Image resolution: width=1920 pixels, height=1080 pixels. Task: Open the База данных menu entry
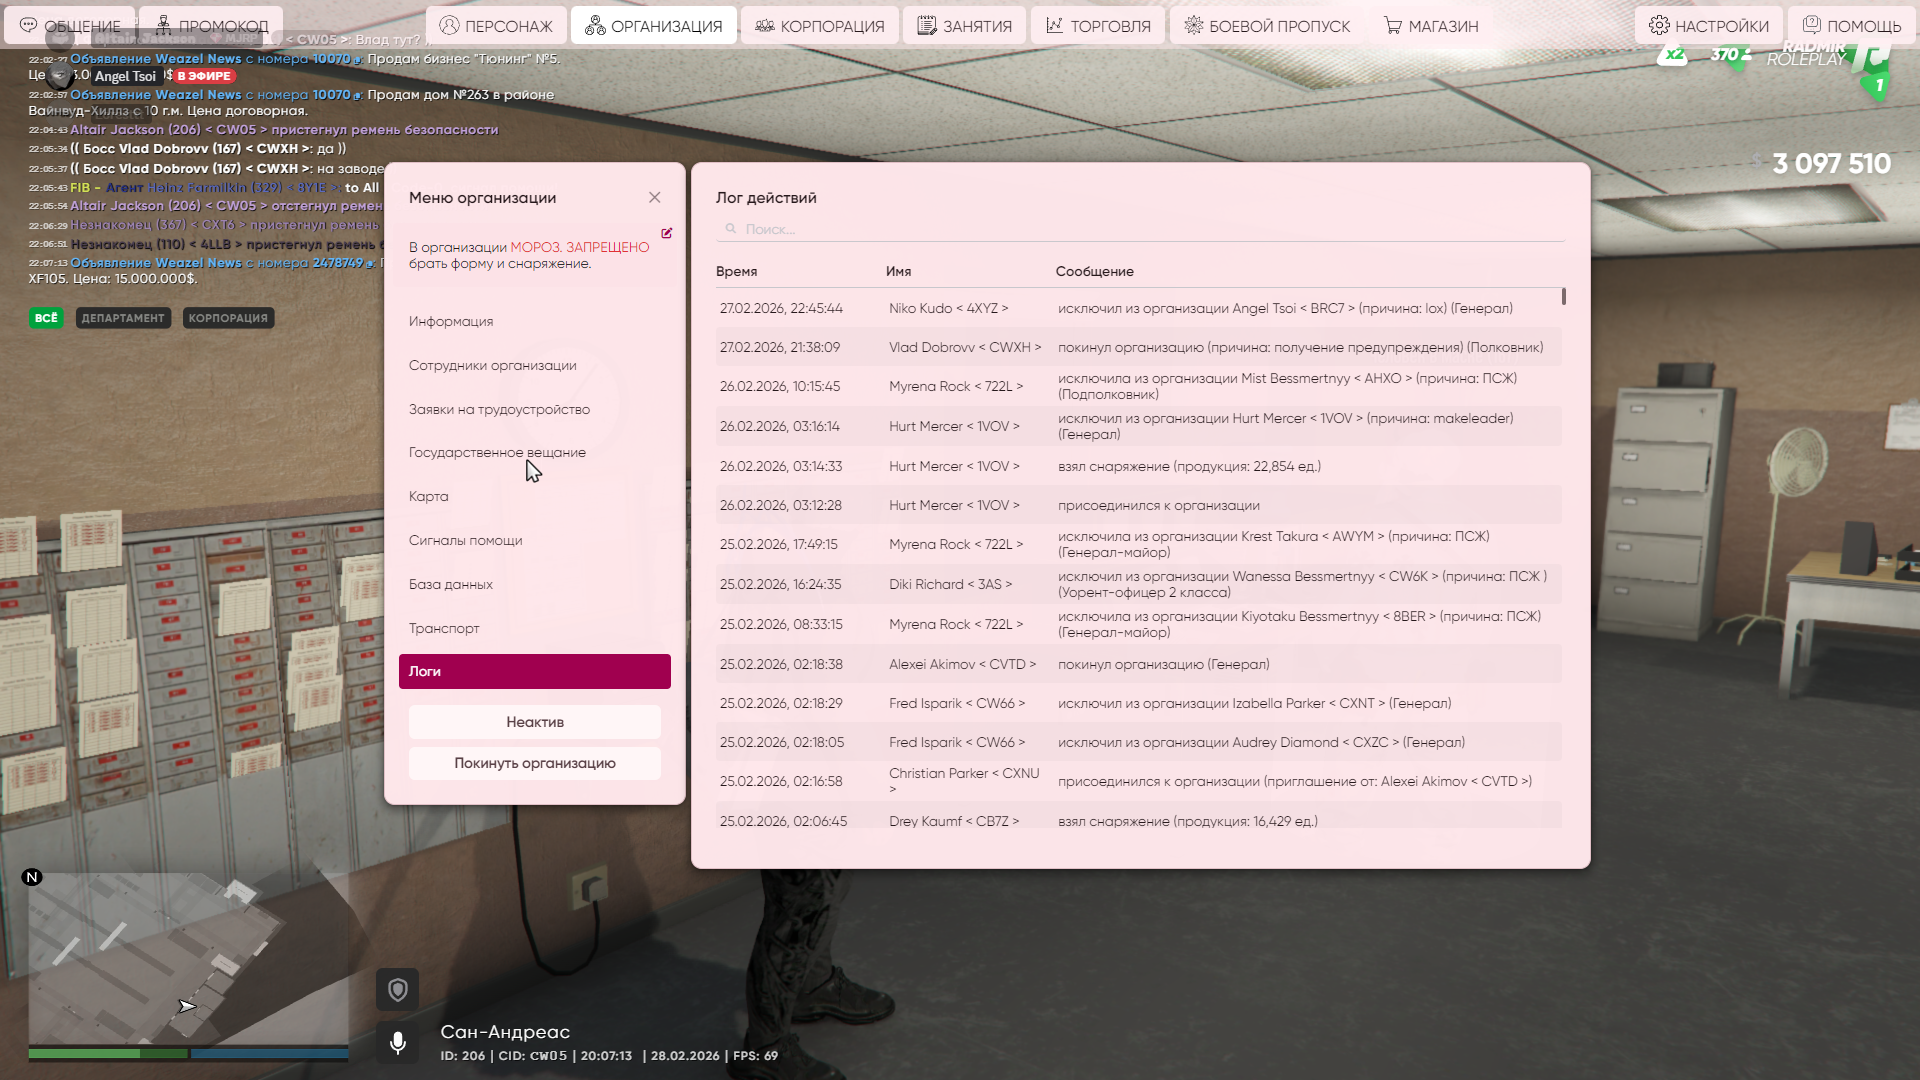(450, 584)
